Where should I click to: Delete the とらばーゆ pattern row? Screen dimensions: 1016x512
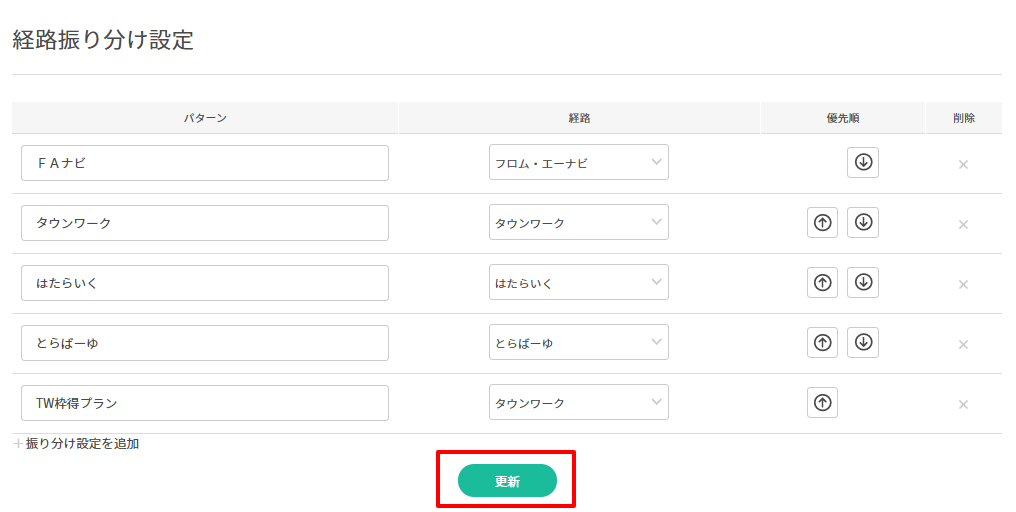pos(963,344)
